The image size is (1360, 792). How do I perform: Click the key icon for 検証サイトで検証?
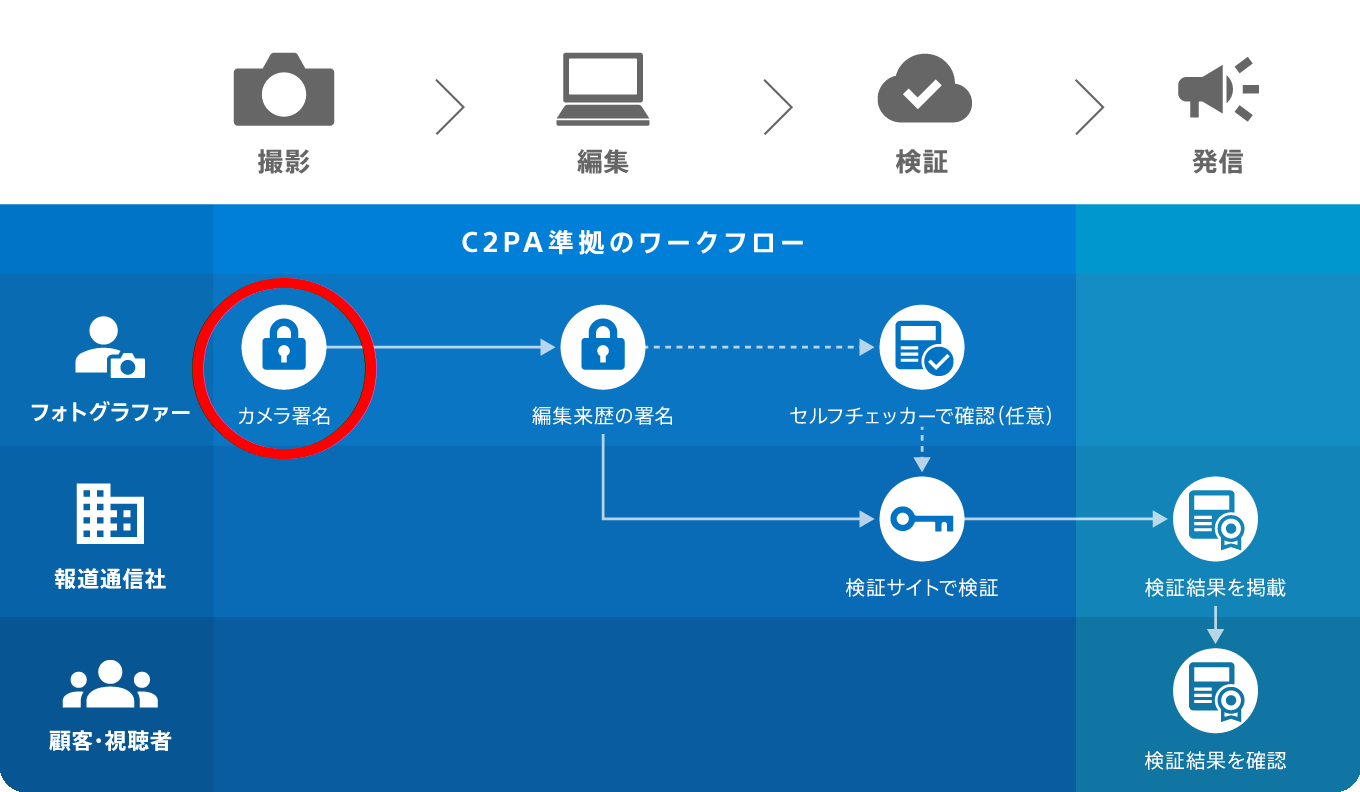tap(922, 519)
